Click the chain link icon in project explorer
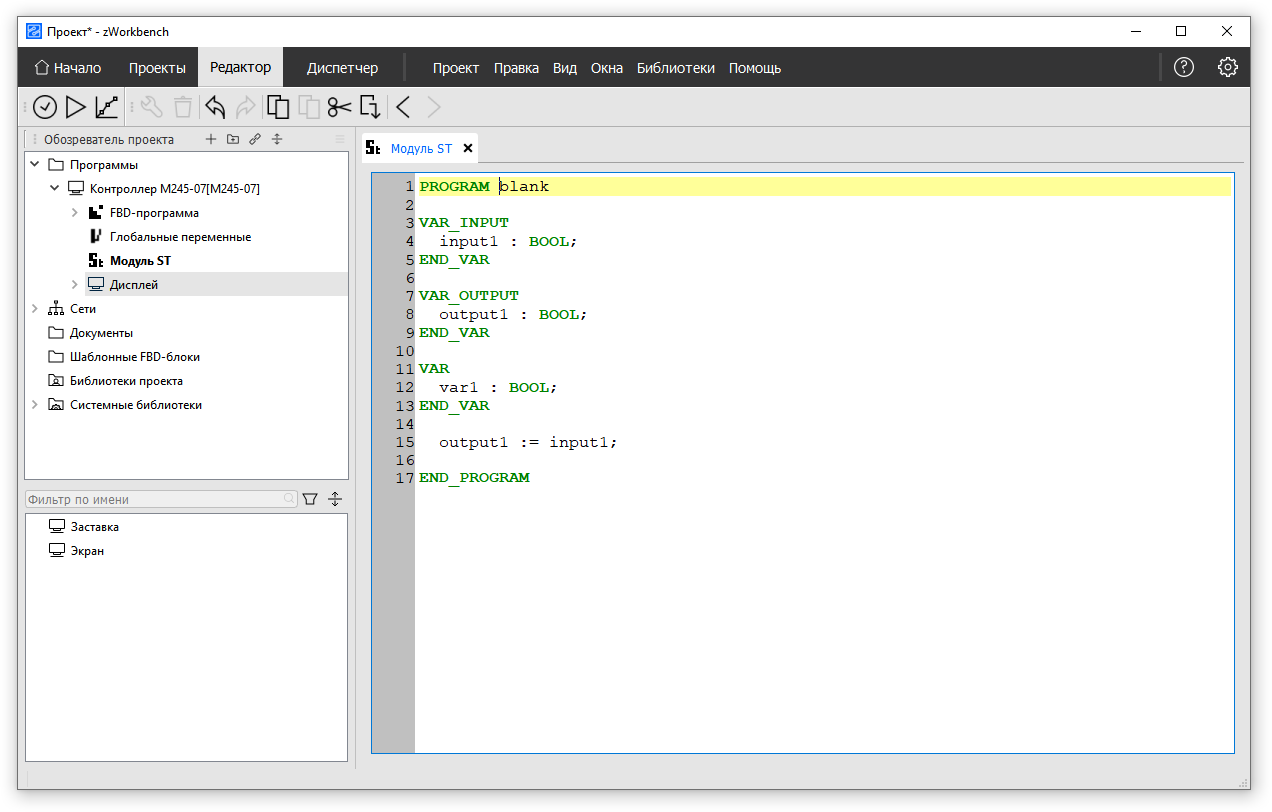Screen dimensions: 1272x812 tap(255, 140)
